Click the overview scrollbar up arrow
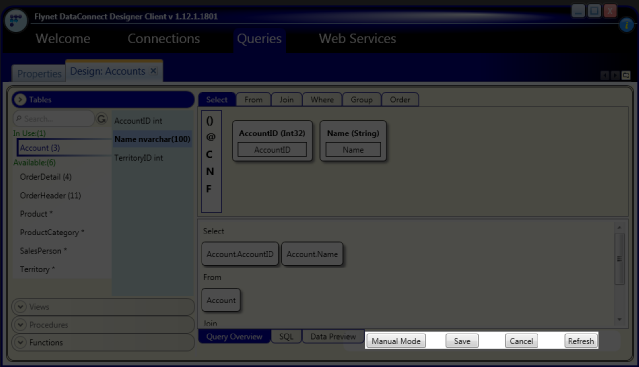 (x=619, y=227)
